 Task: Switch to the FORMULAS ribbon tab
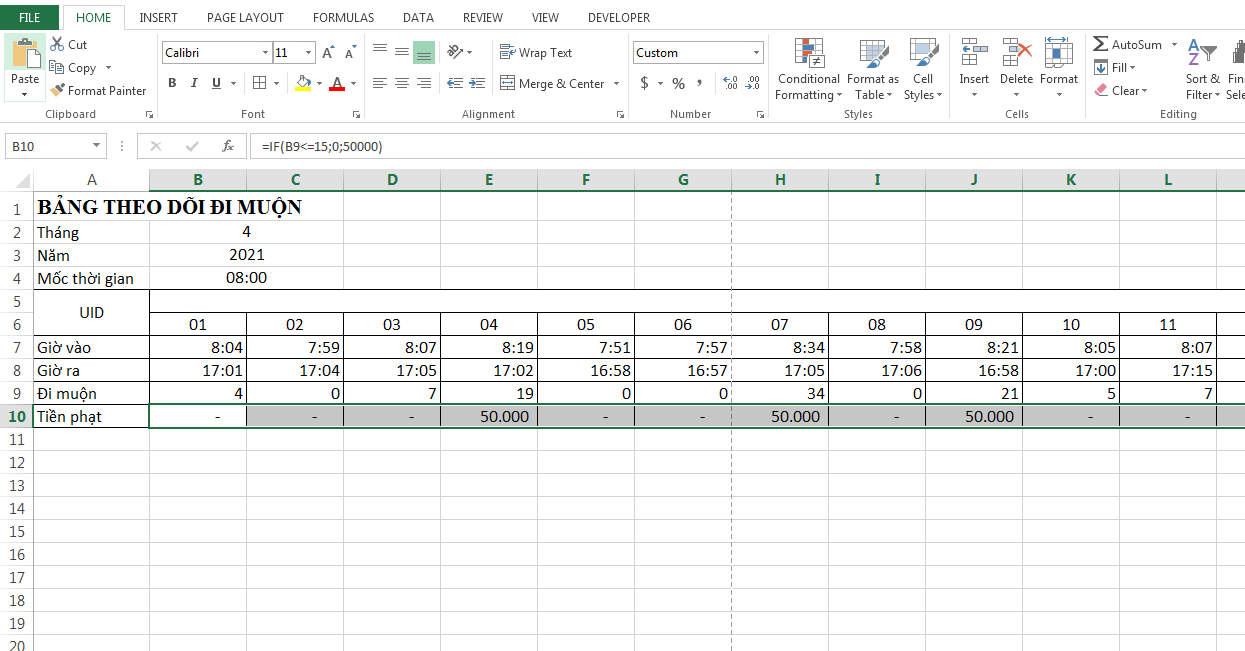point(343,17)
